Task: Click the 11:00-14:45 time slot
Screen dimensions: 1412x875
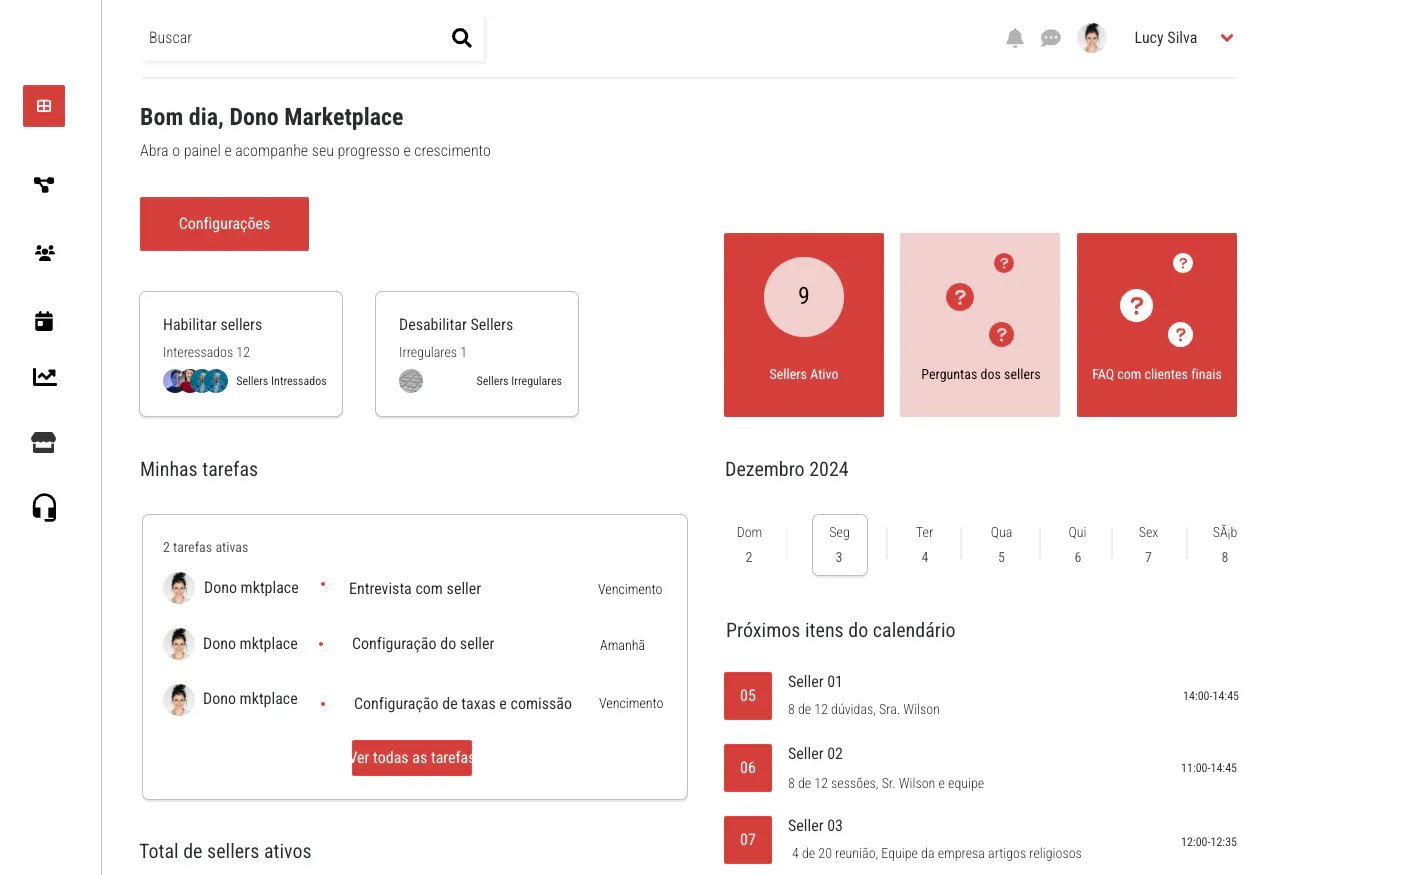Action: point(1209,768)
